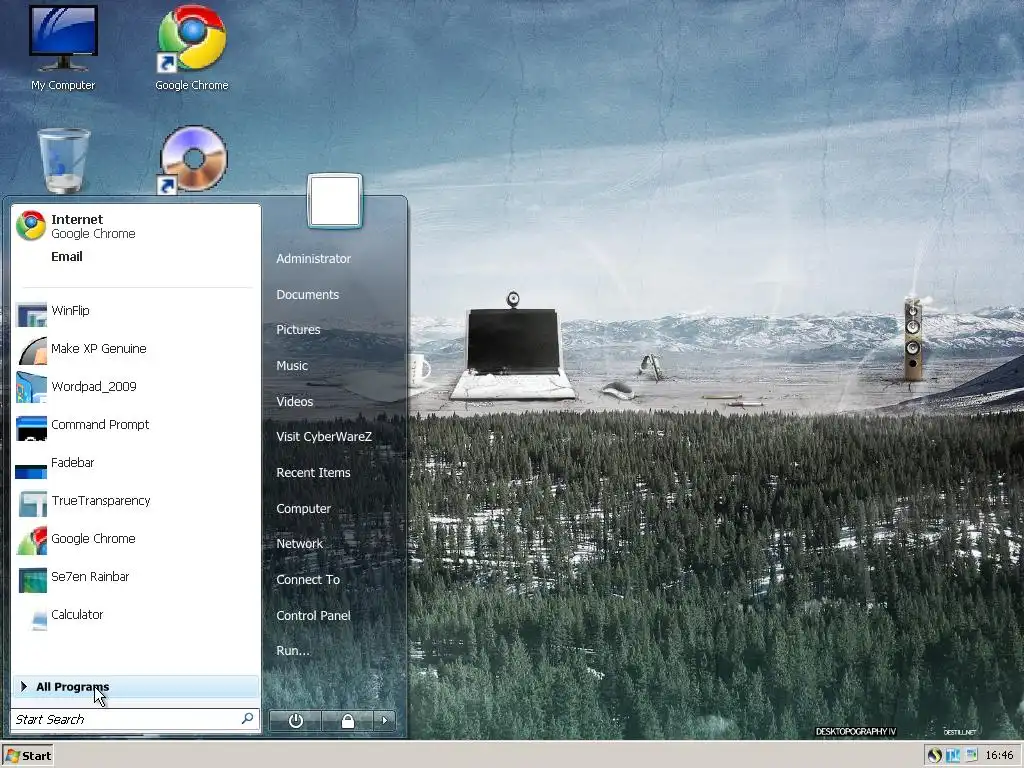Click the first system tray icon

tap(935, 756)
